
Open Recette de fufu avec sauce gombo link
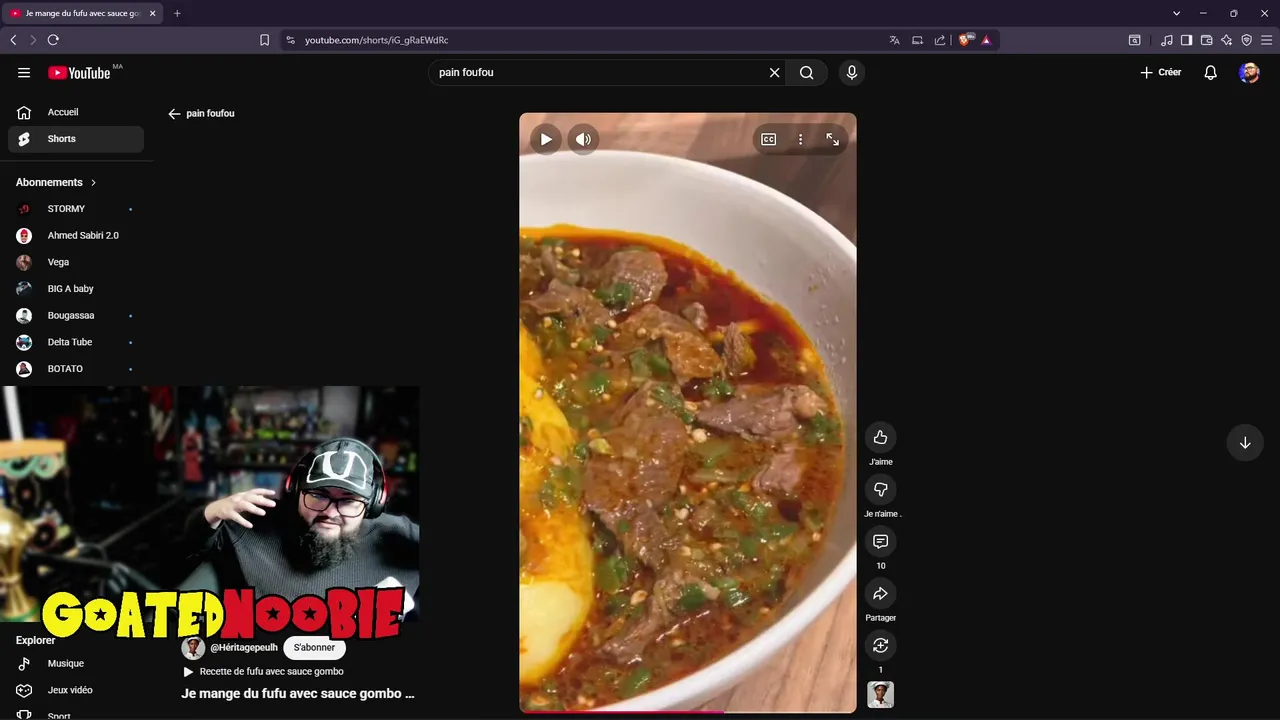point(271,672)
